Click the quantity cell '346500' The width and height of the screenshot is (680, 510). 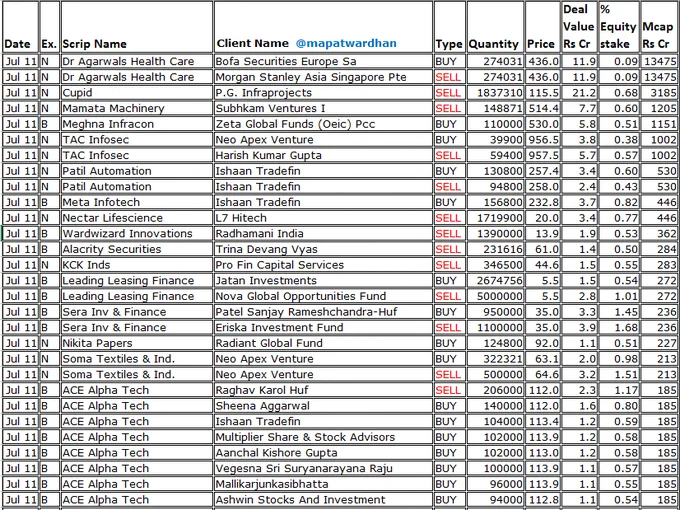[x=495, y=265]
